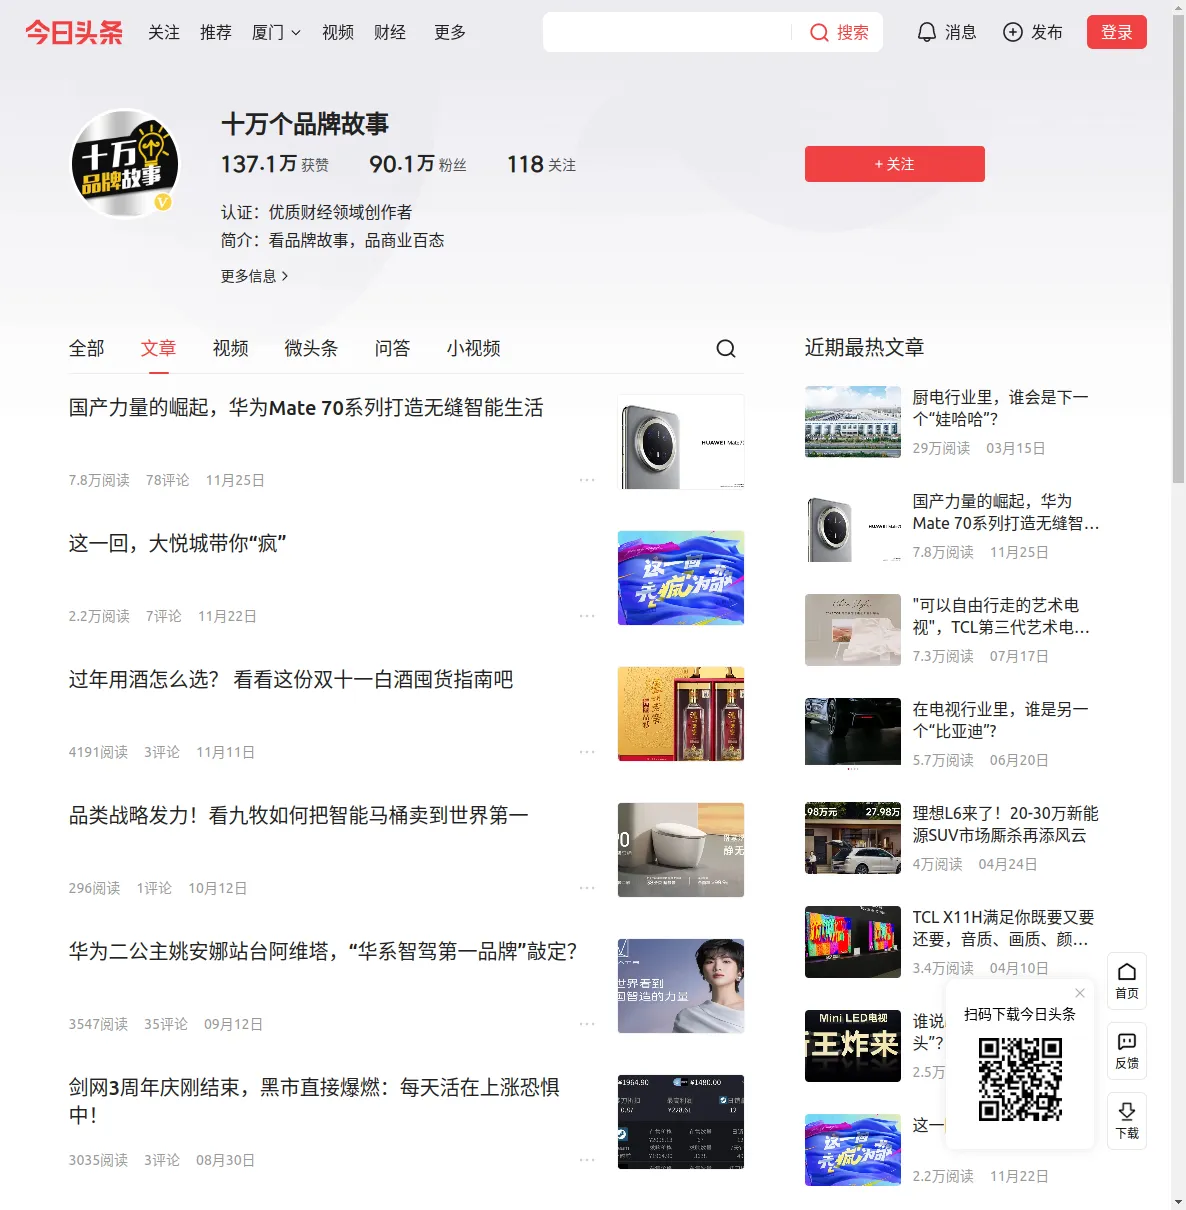Switch to the 问答 tab
The image size is (1186, 1210).
pos(393,348)
